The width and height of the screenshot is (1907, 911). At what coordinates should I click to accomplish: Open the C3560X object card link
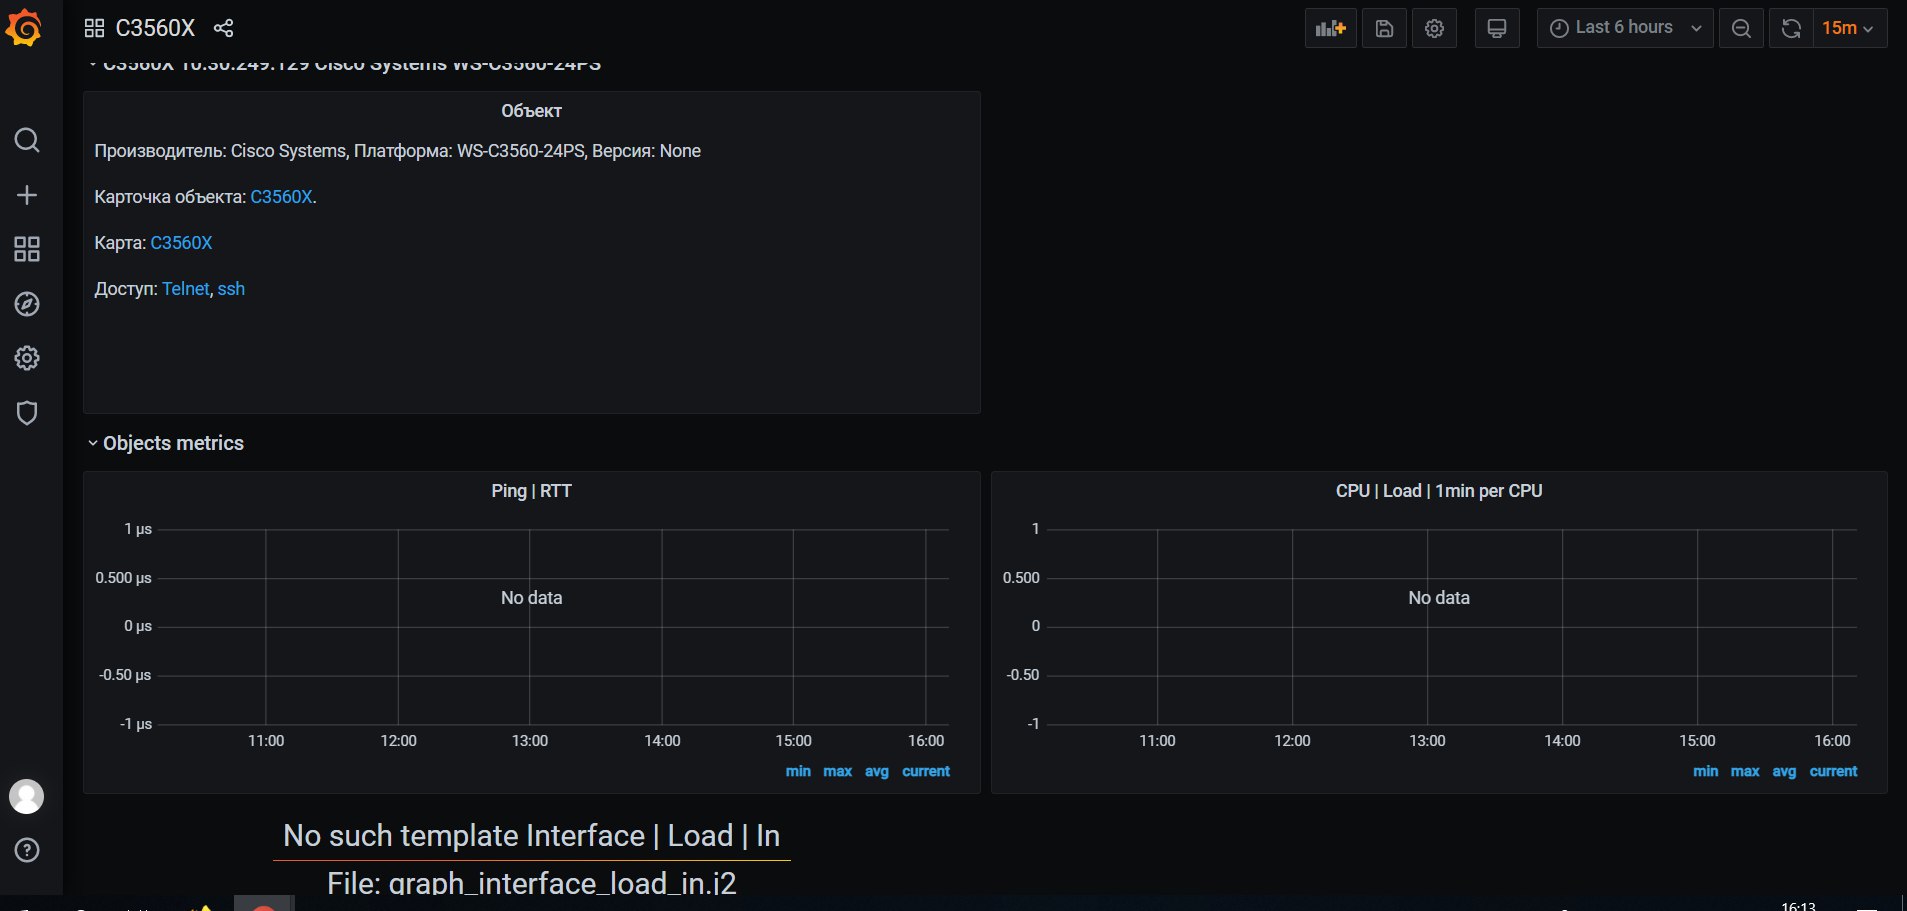[281, 197]
